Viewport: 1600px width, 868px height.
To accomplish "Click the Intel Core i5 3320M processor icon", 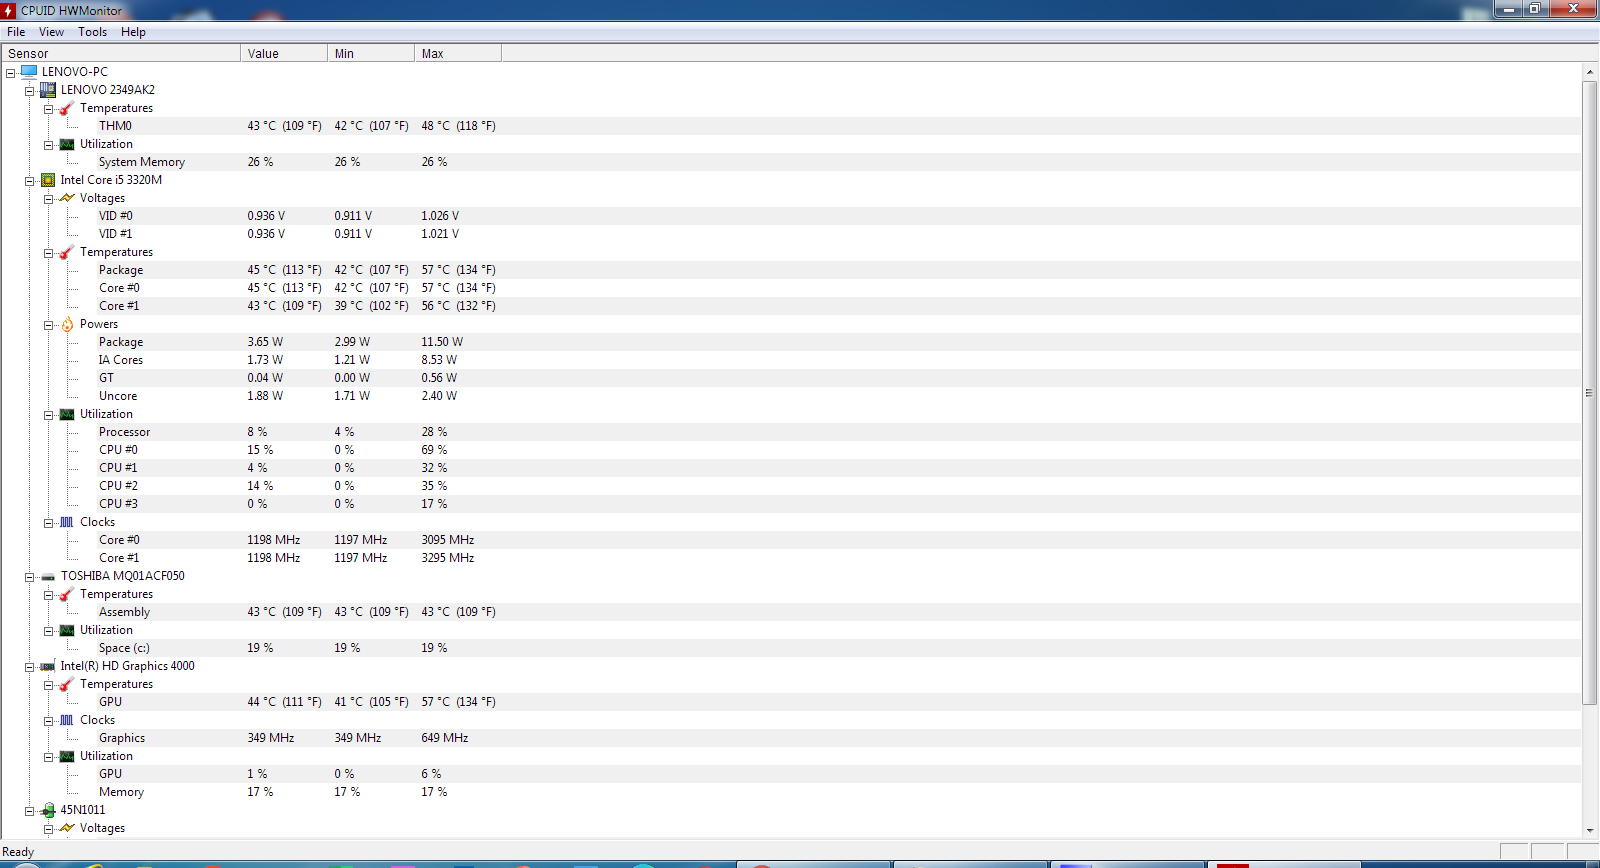I will [x=48, y=180].
